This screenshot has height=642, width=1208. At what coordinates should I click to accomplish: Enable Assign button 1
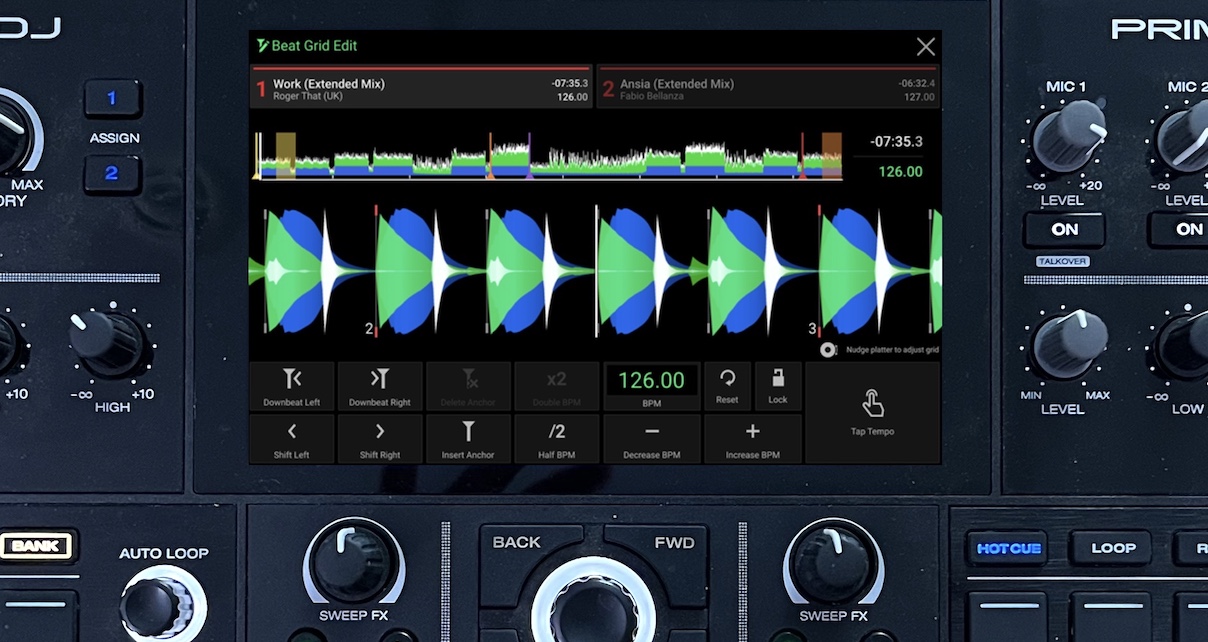(113, 98)
